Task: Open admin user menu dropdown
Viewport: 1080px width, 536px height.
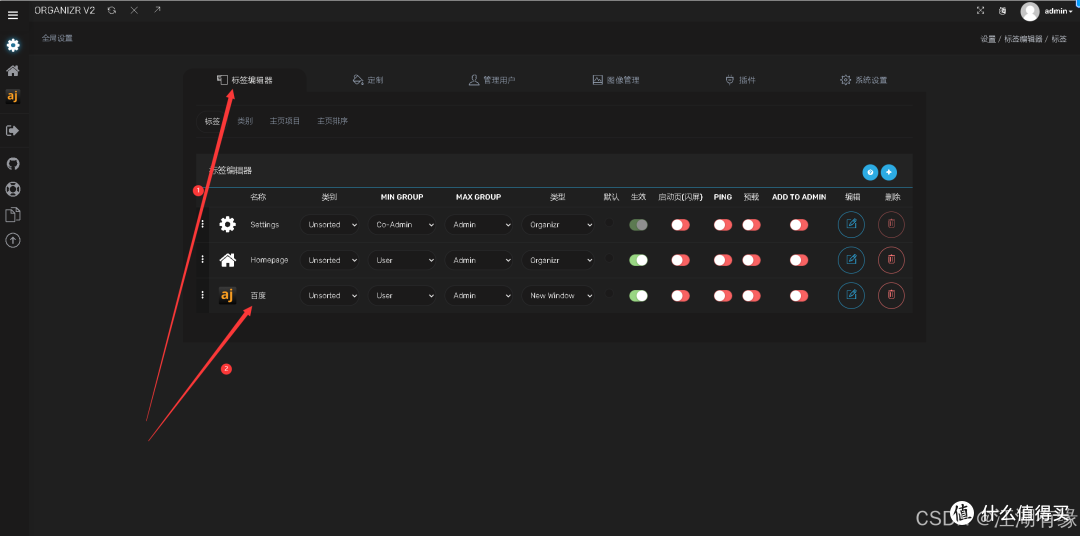Action: pos(1058,11)
